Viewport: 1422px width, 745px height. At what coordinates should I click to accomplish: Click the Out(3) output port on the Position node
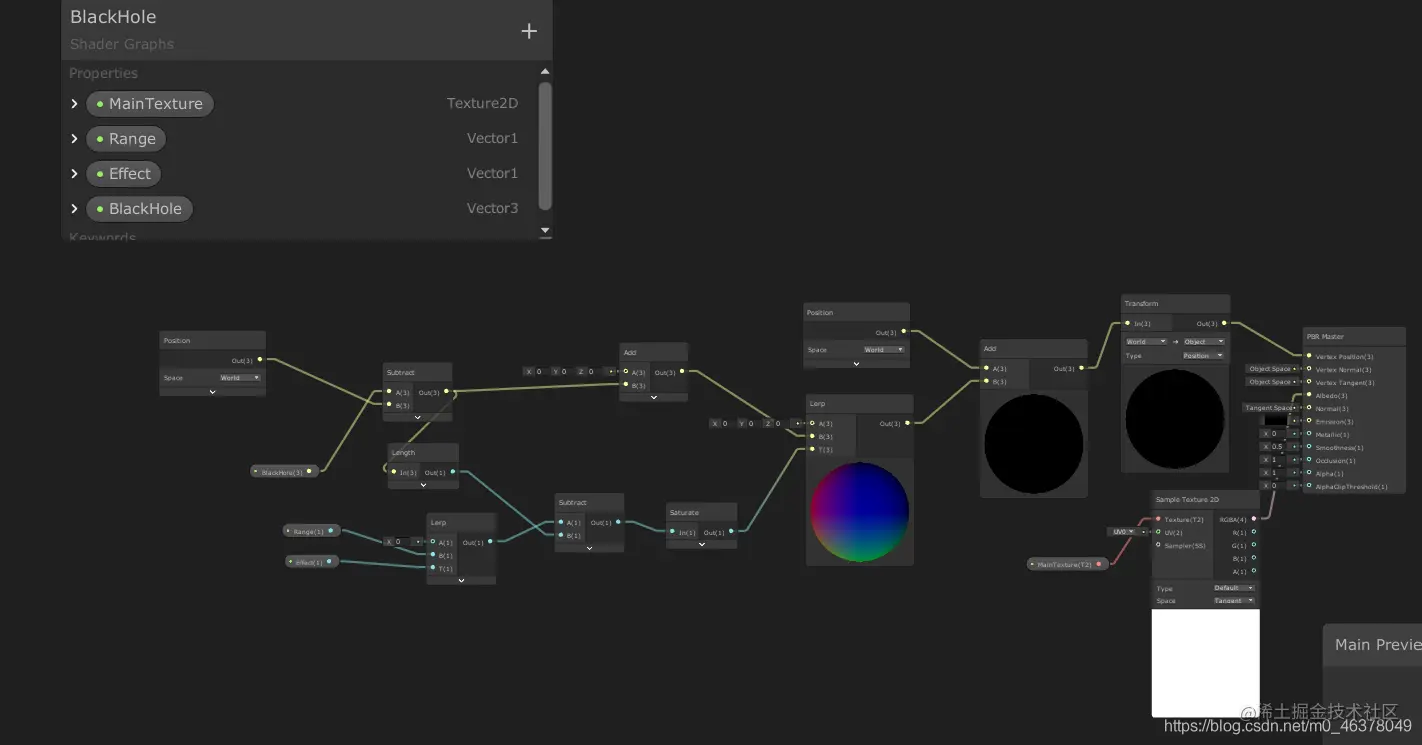pos(259,358)
